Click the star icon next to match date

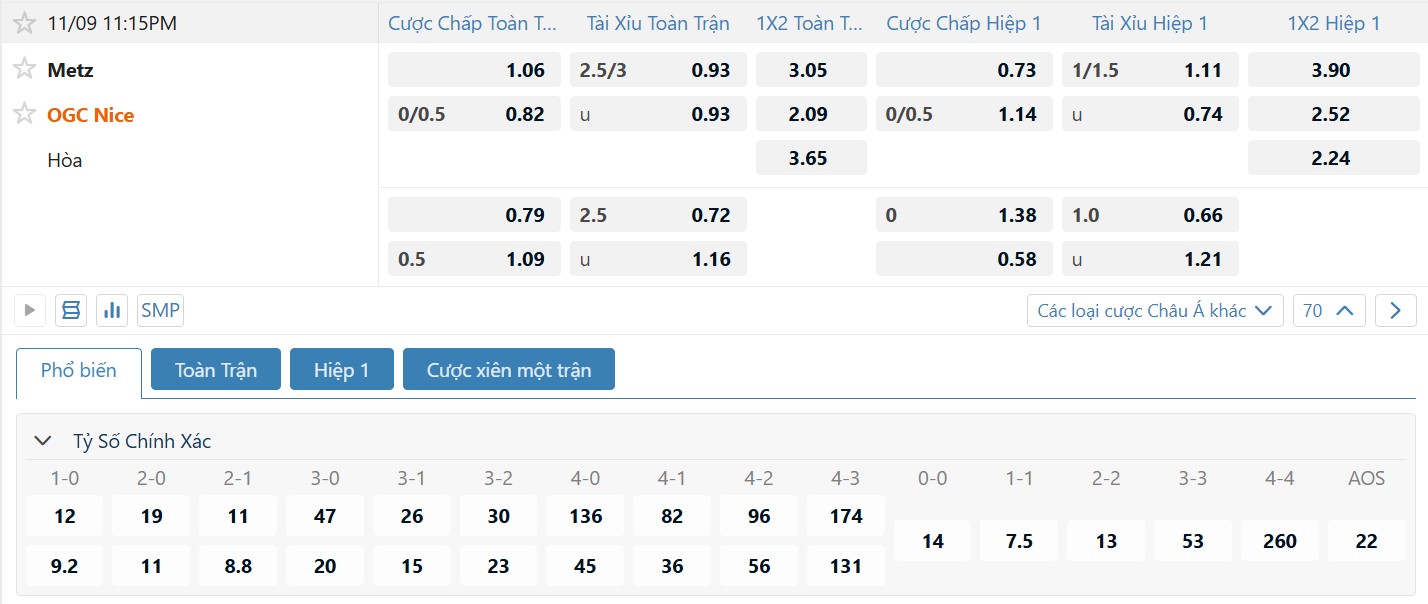(x=25, y=22)
